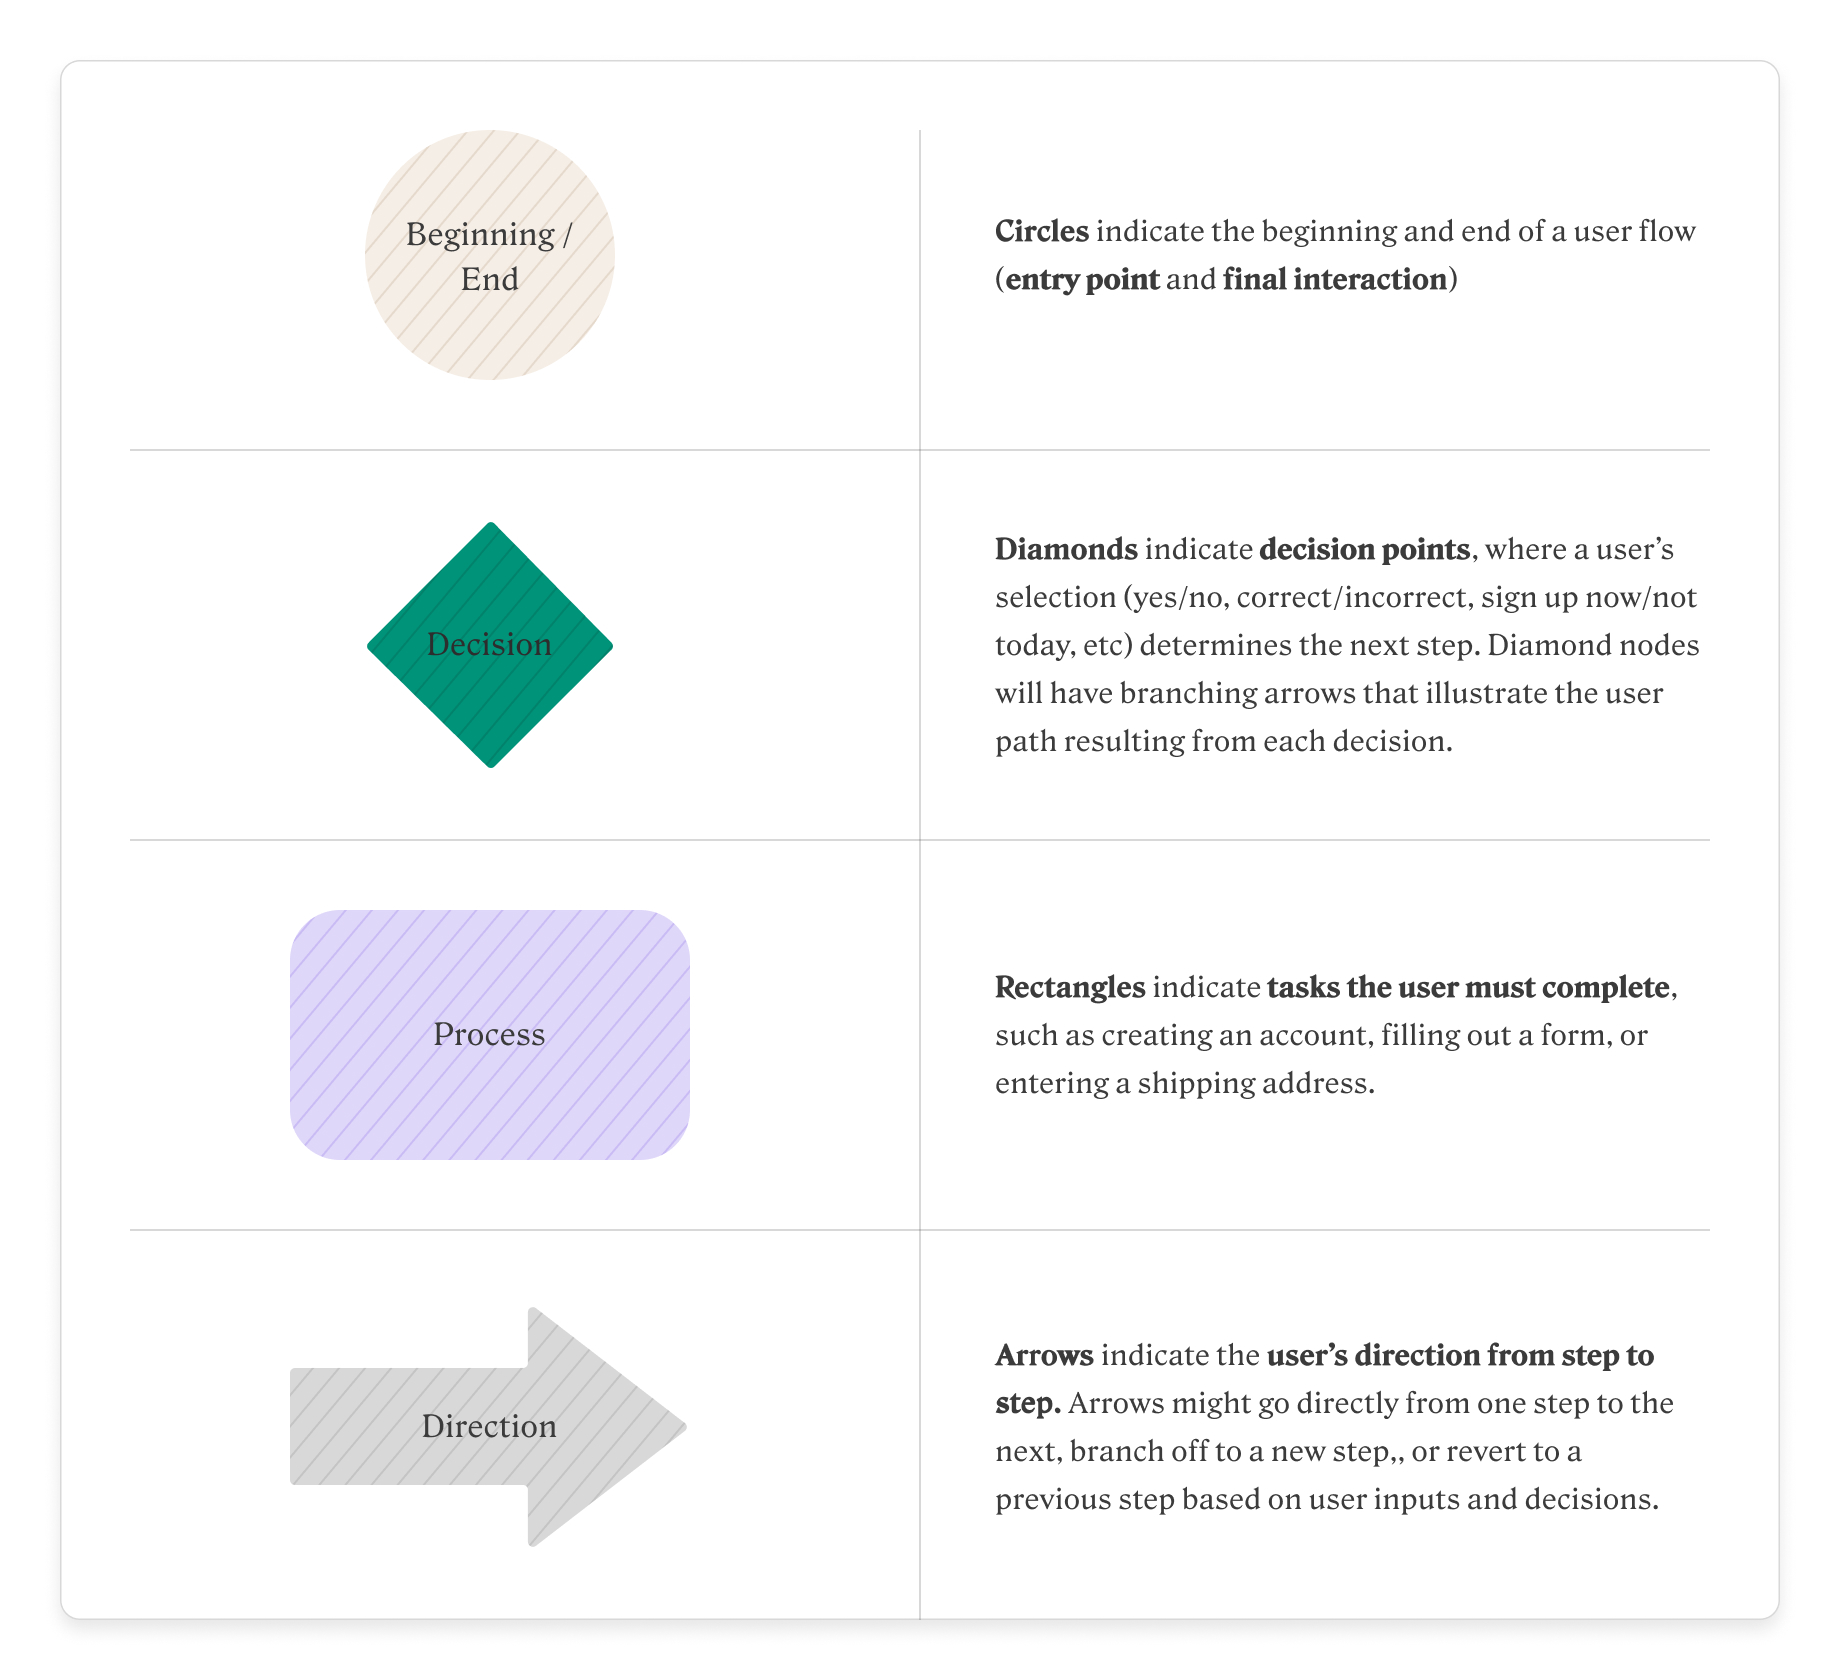The height and width of the screenshot is (1680, 1840).
Task: Click the bold phrase "final interaction"
Action: (1334, 279)
